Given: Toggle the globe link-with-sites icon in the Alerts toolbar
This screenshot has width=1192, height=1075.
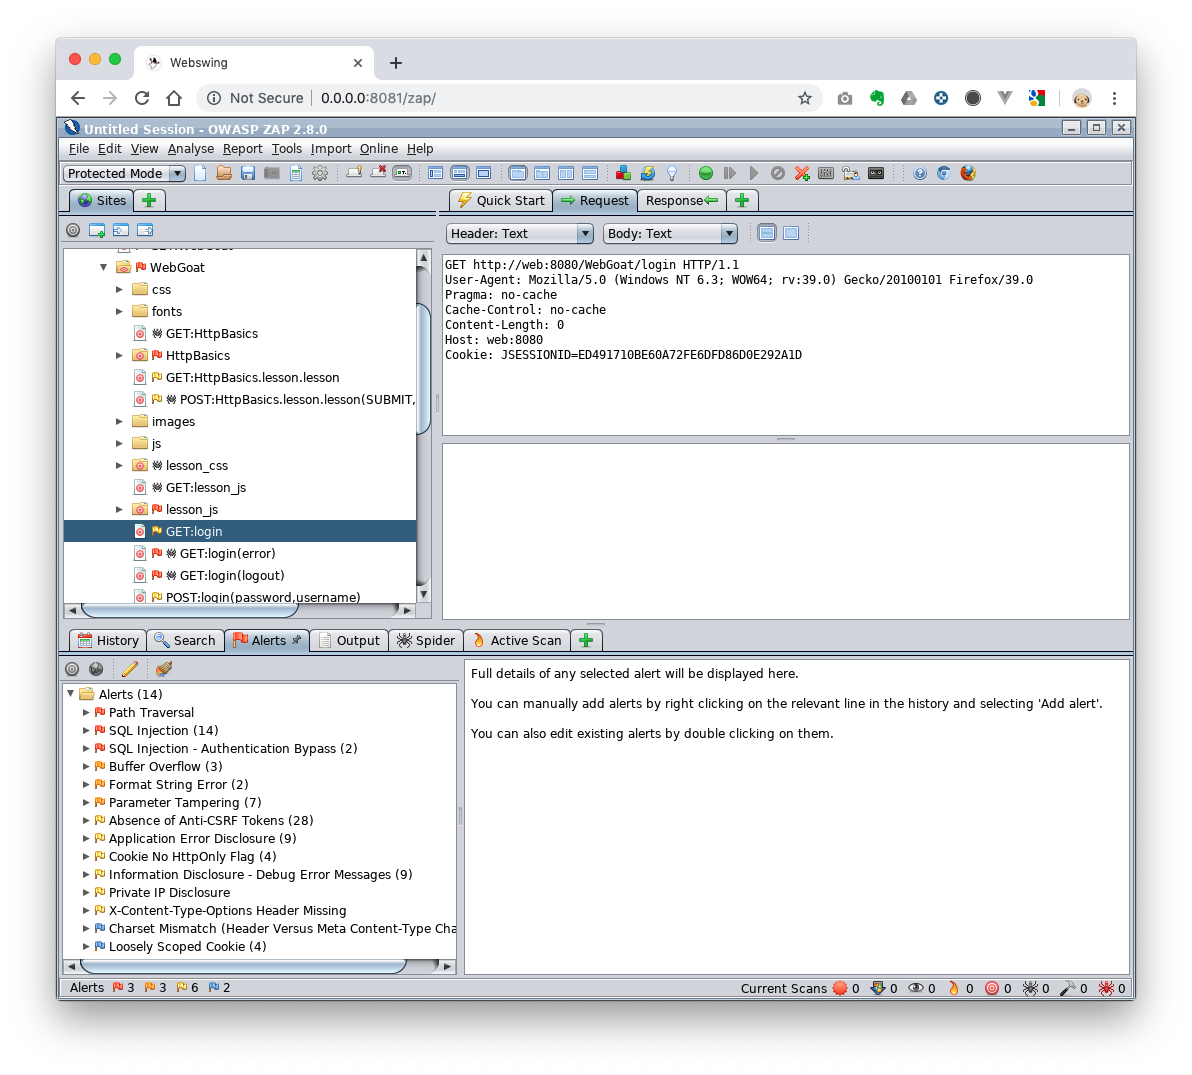Looking at the screenshot, I should click(97, 669).
